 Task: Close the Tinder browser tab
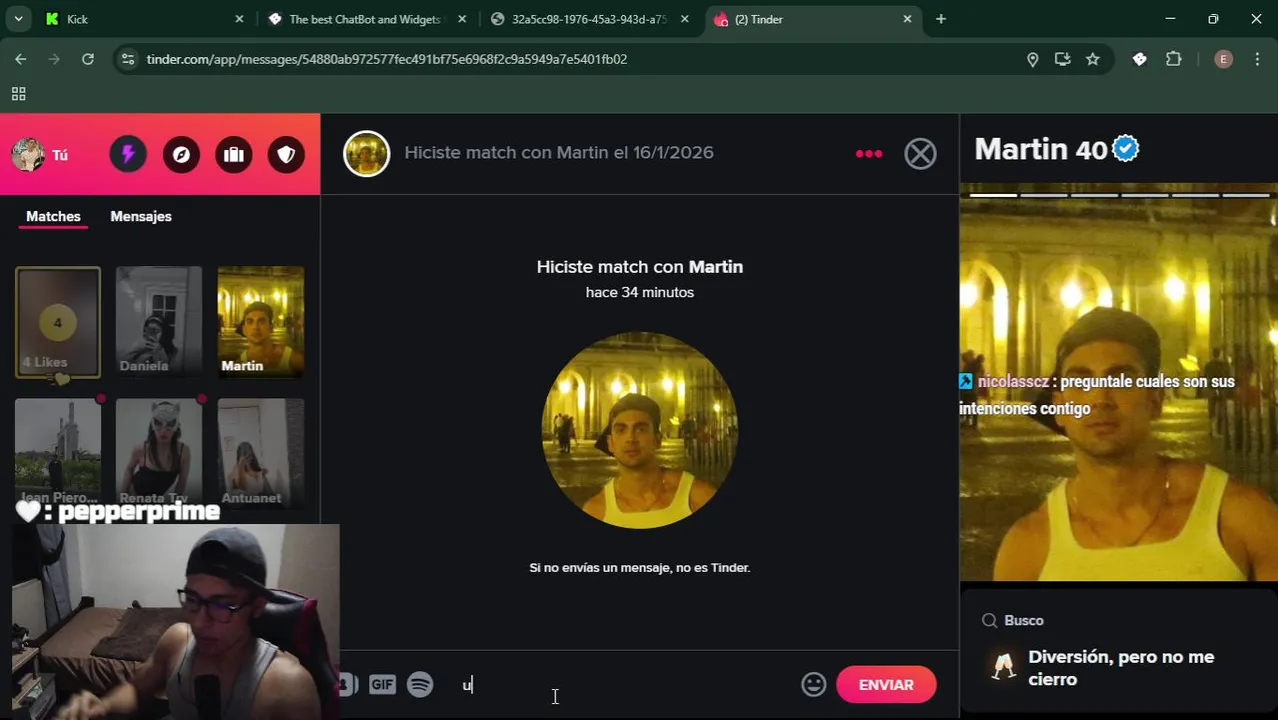[907, 19]
